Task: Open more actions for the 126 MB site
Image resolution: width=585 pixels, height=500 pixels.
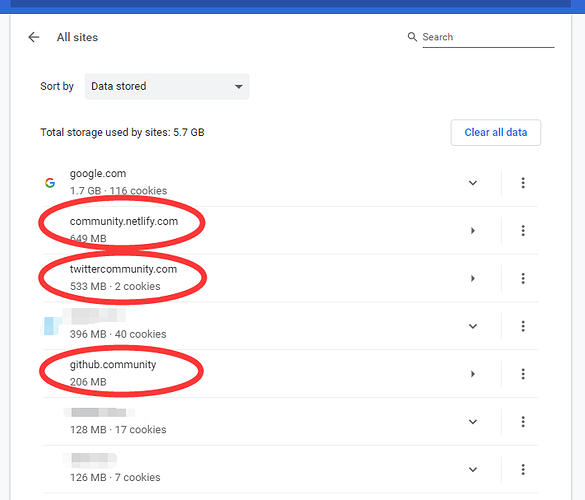Action: [x=523, y=469]
